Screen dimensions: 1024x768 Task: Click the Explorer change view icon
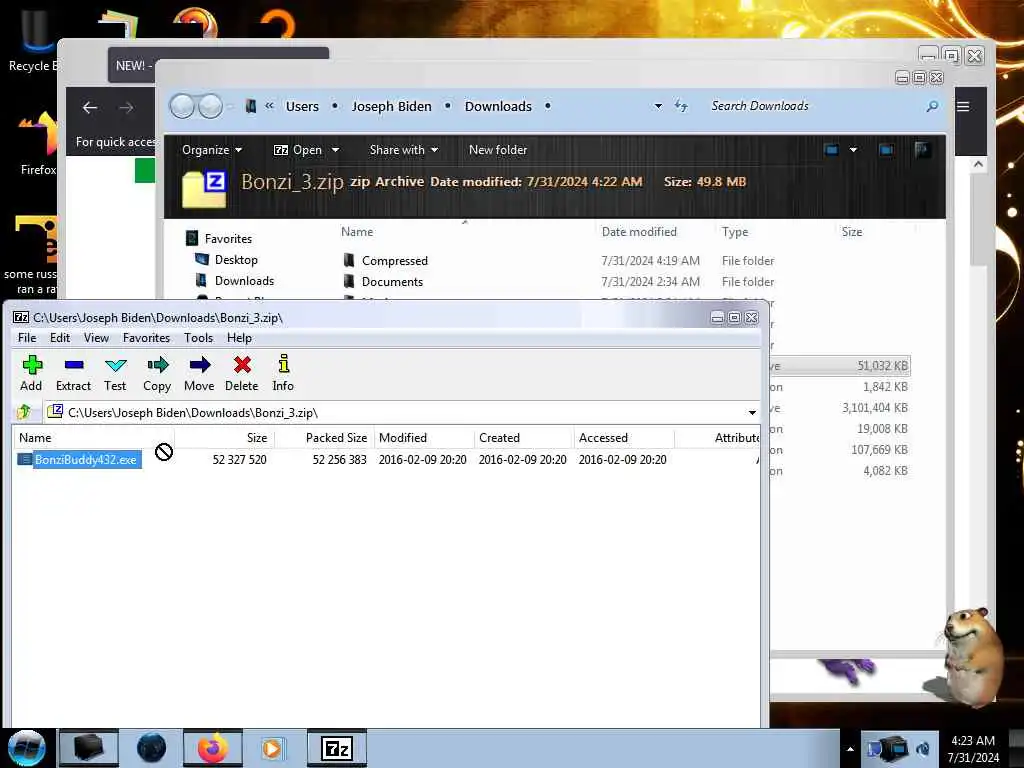pos(831,150)
